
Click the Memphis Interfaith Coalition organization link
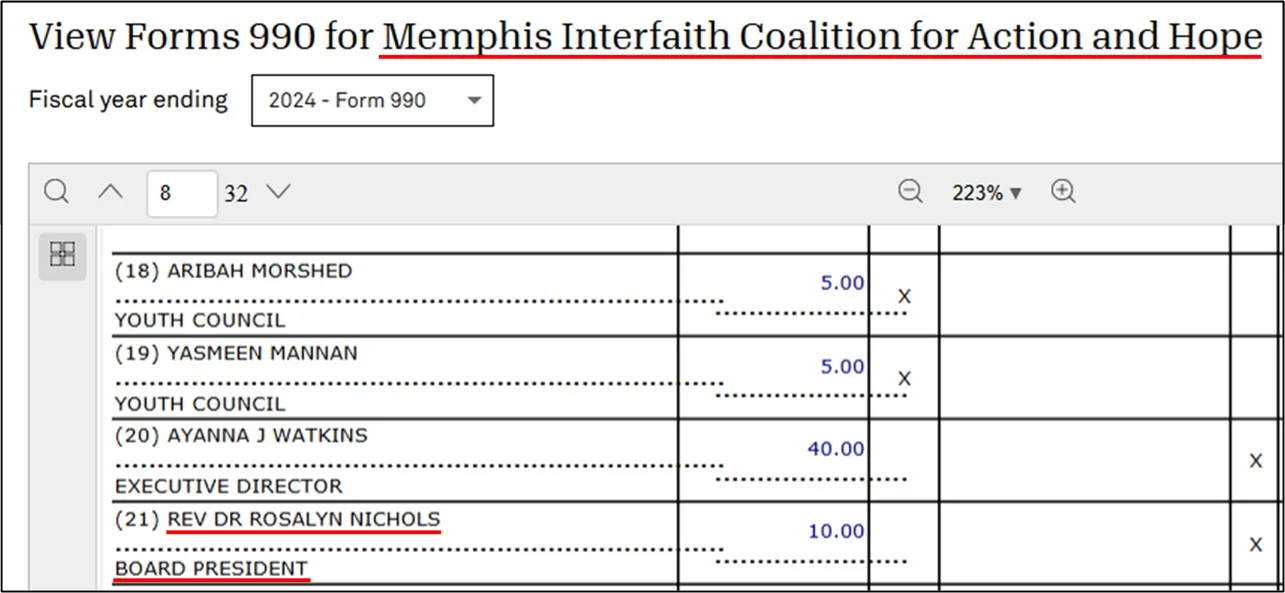coord(822,38)
